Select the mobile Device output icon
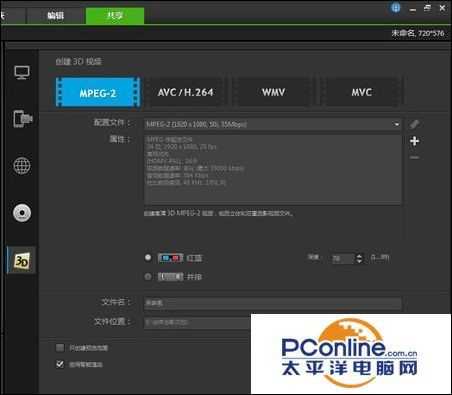The image size is (452, 395). tap(23, 119)
